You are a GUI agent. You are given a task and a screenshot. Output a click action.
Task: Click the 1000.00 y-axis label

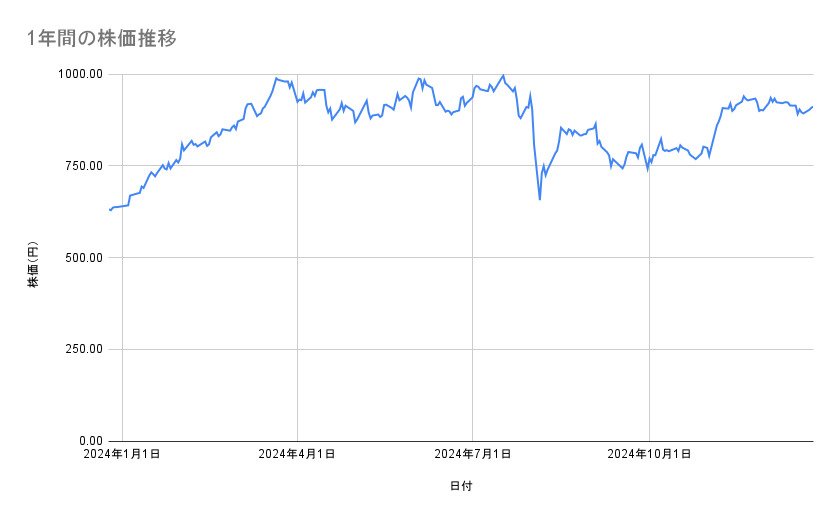point(80,74)
